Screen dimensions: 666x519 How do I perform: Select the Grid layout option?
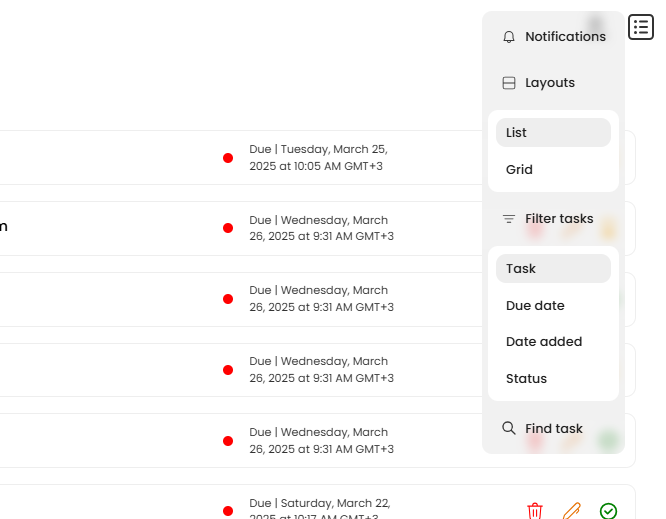tap(553, 169)
